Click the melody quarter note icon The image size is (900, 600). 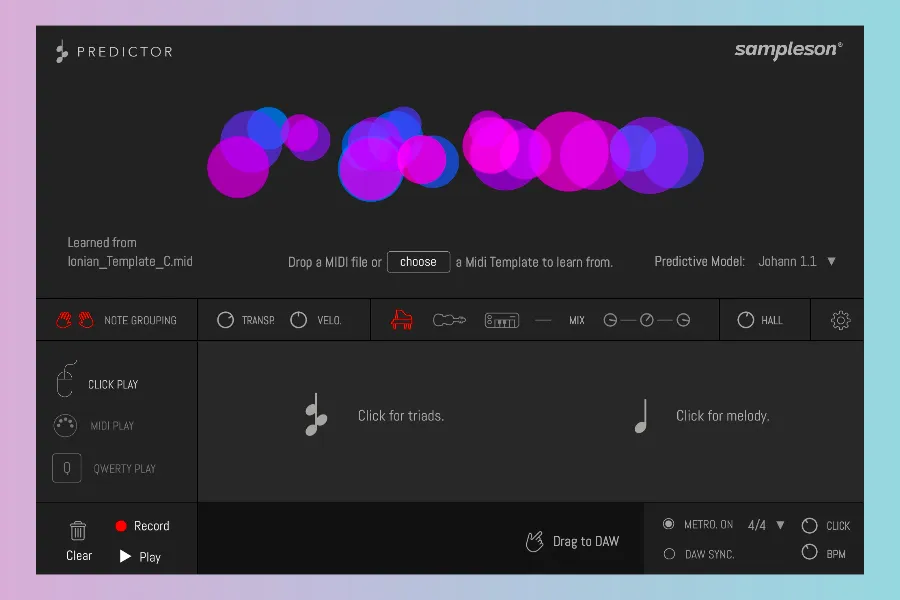641,416
